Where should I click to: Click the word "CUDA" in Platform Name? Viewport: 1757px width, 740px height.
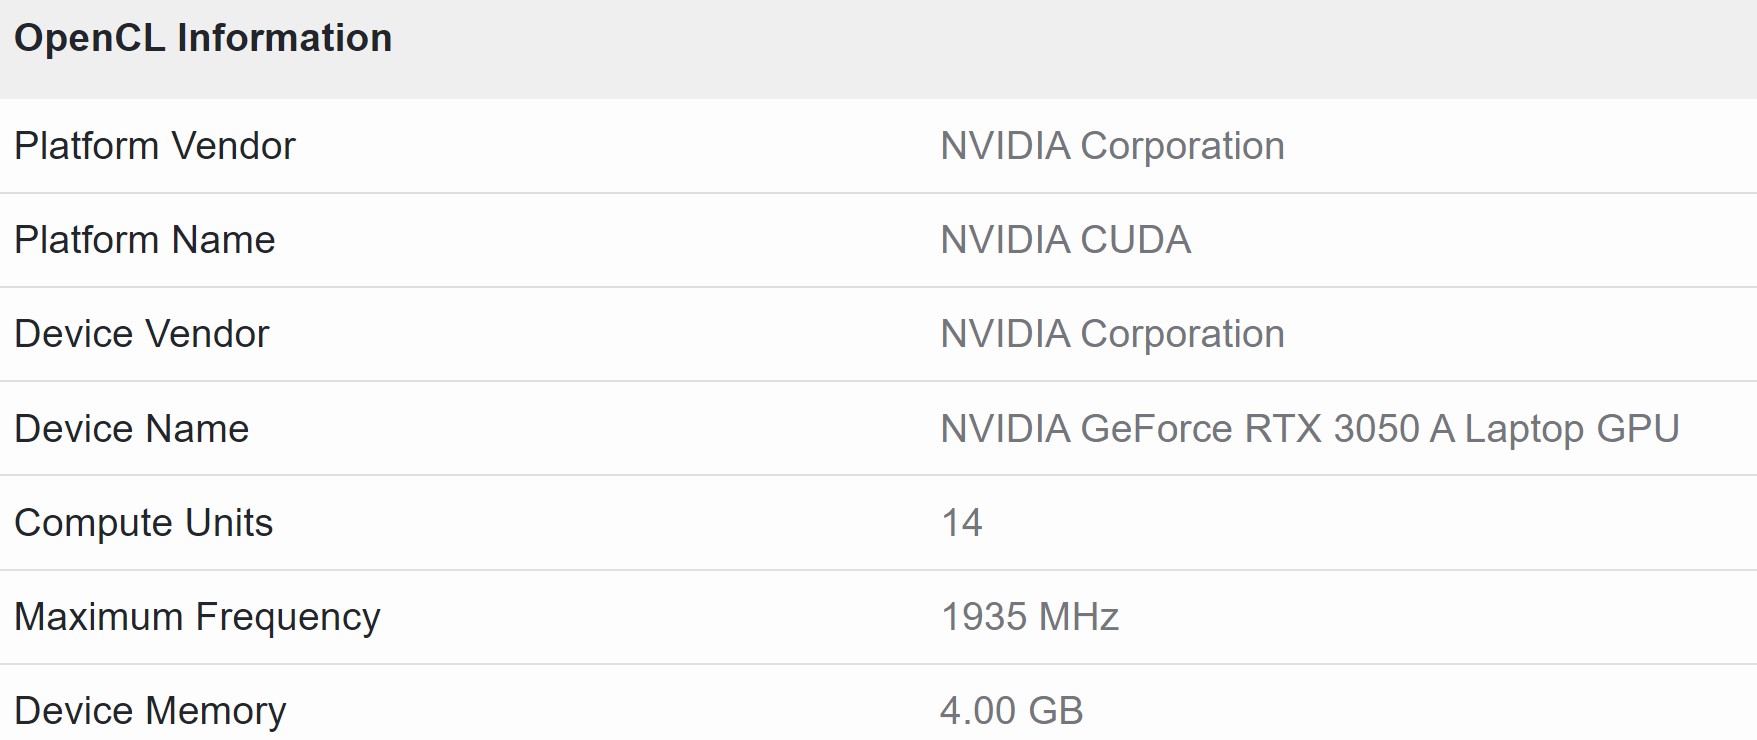pos(1136,240)
